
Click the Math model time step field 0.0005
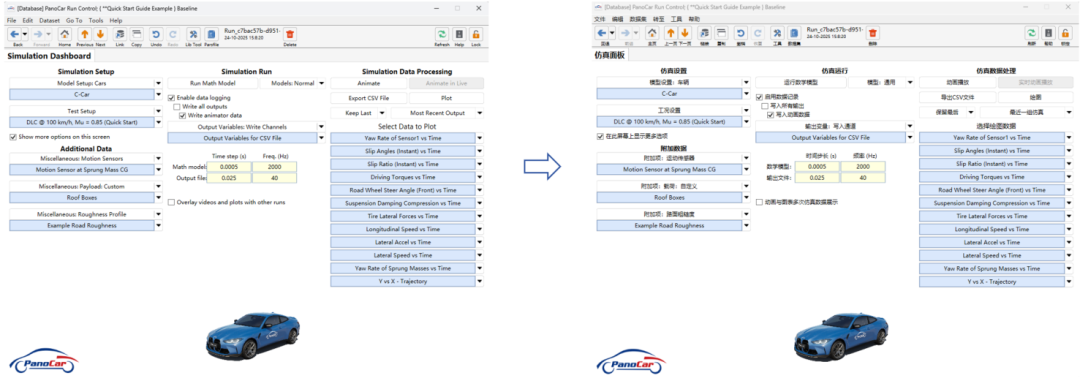(229, 167)
